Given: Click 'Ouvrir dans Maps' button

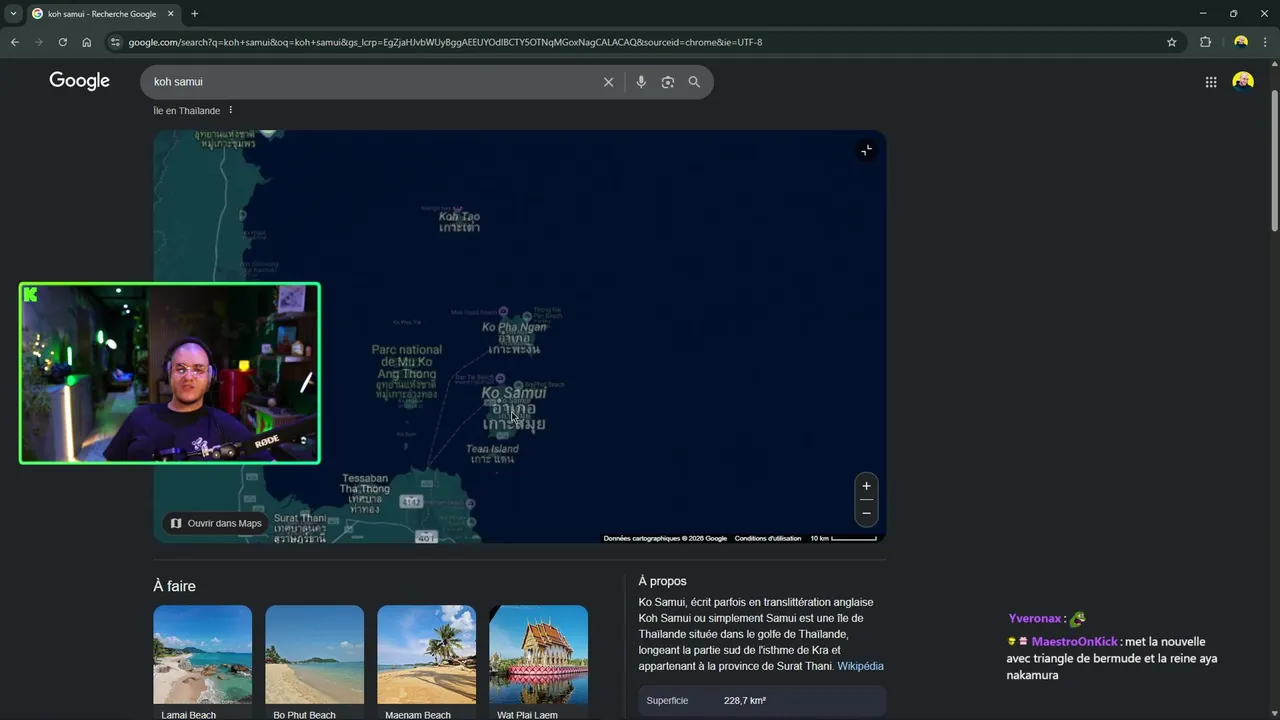Looking at the screenshot, I should point(216,523).
